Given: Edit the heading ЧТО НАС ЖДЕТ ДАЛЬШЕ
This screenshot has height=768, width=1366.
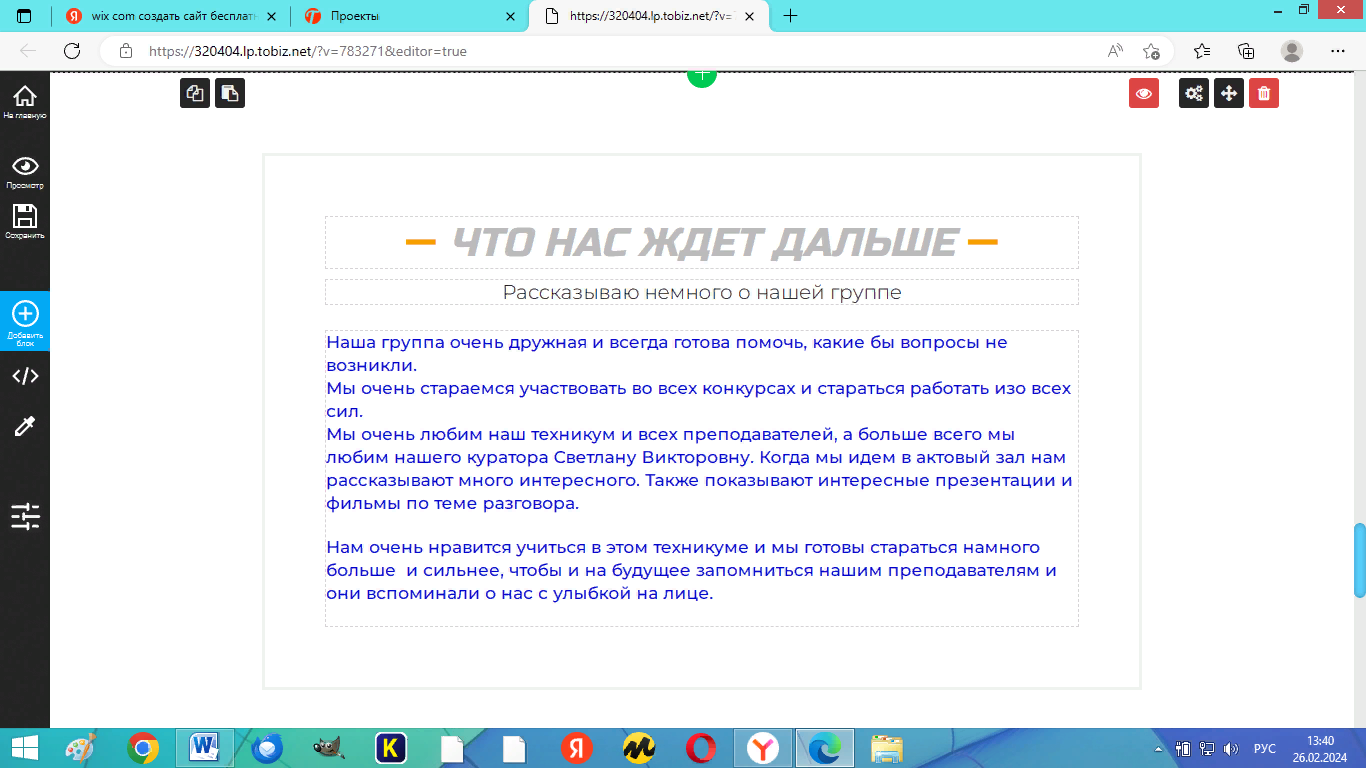Looking at the screenshot, I should tap(702, 243).
